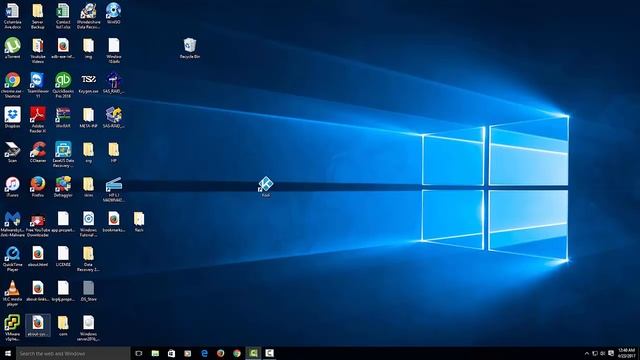Open the Firefox shortcut on the desktop
Viewport: 640px width, 360px height.
pos(38,187)
